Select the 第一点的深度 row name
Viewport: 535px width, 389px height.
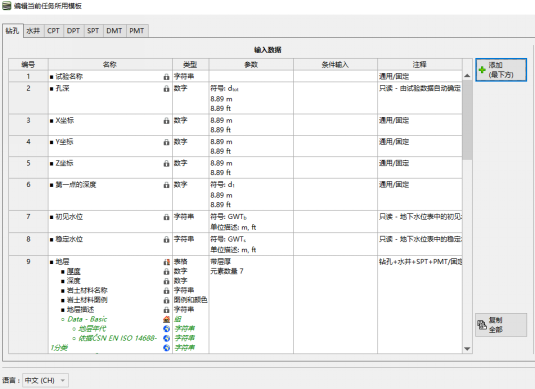tap(76, 185)
